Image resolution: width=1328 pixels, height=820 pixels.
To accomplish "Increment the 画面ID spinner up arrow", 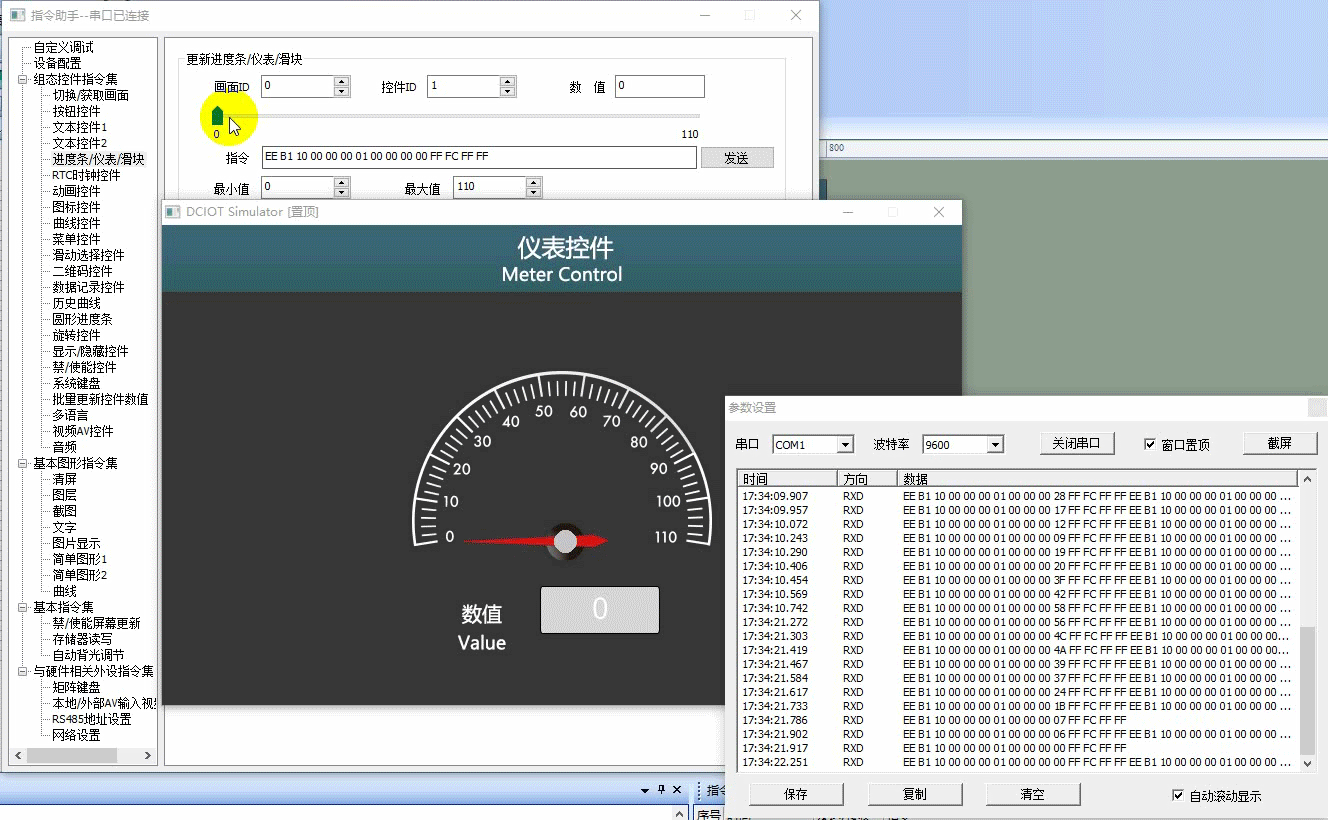I will click(341, 81).
